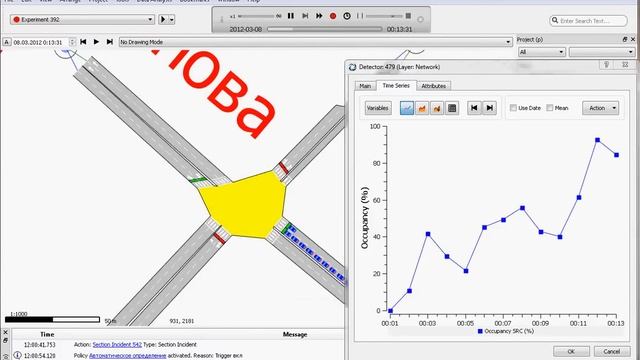This screenshot has width=640, height=360.
Task: Undock the Project panel
Action: 624,39
